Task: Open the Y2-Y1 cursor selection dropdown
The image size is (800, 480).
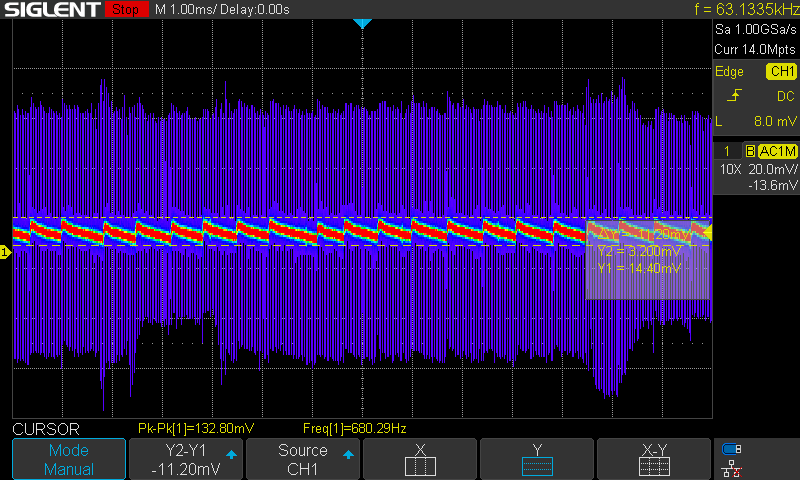Action: 186,459
